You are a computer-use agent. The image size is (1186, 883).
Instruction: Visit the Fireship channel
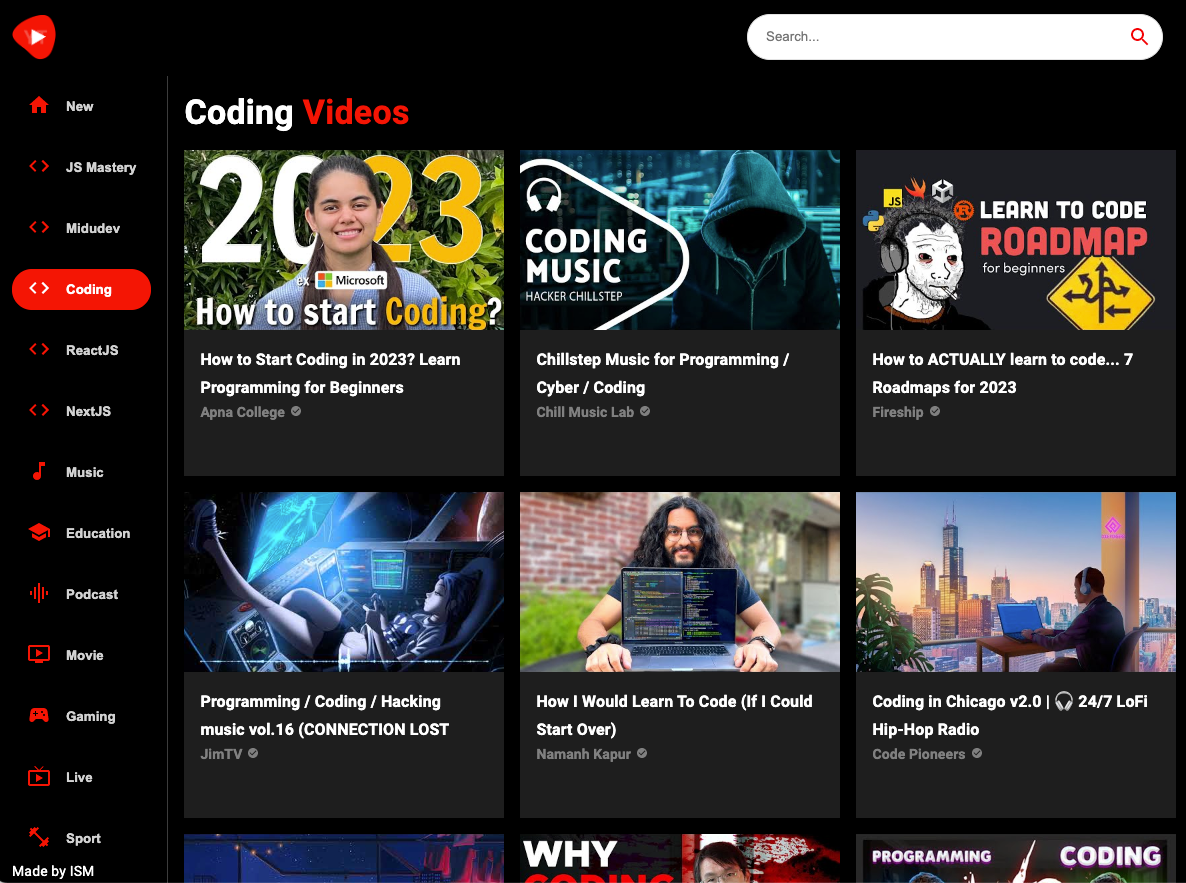click(897, 412)
